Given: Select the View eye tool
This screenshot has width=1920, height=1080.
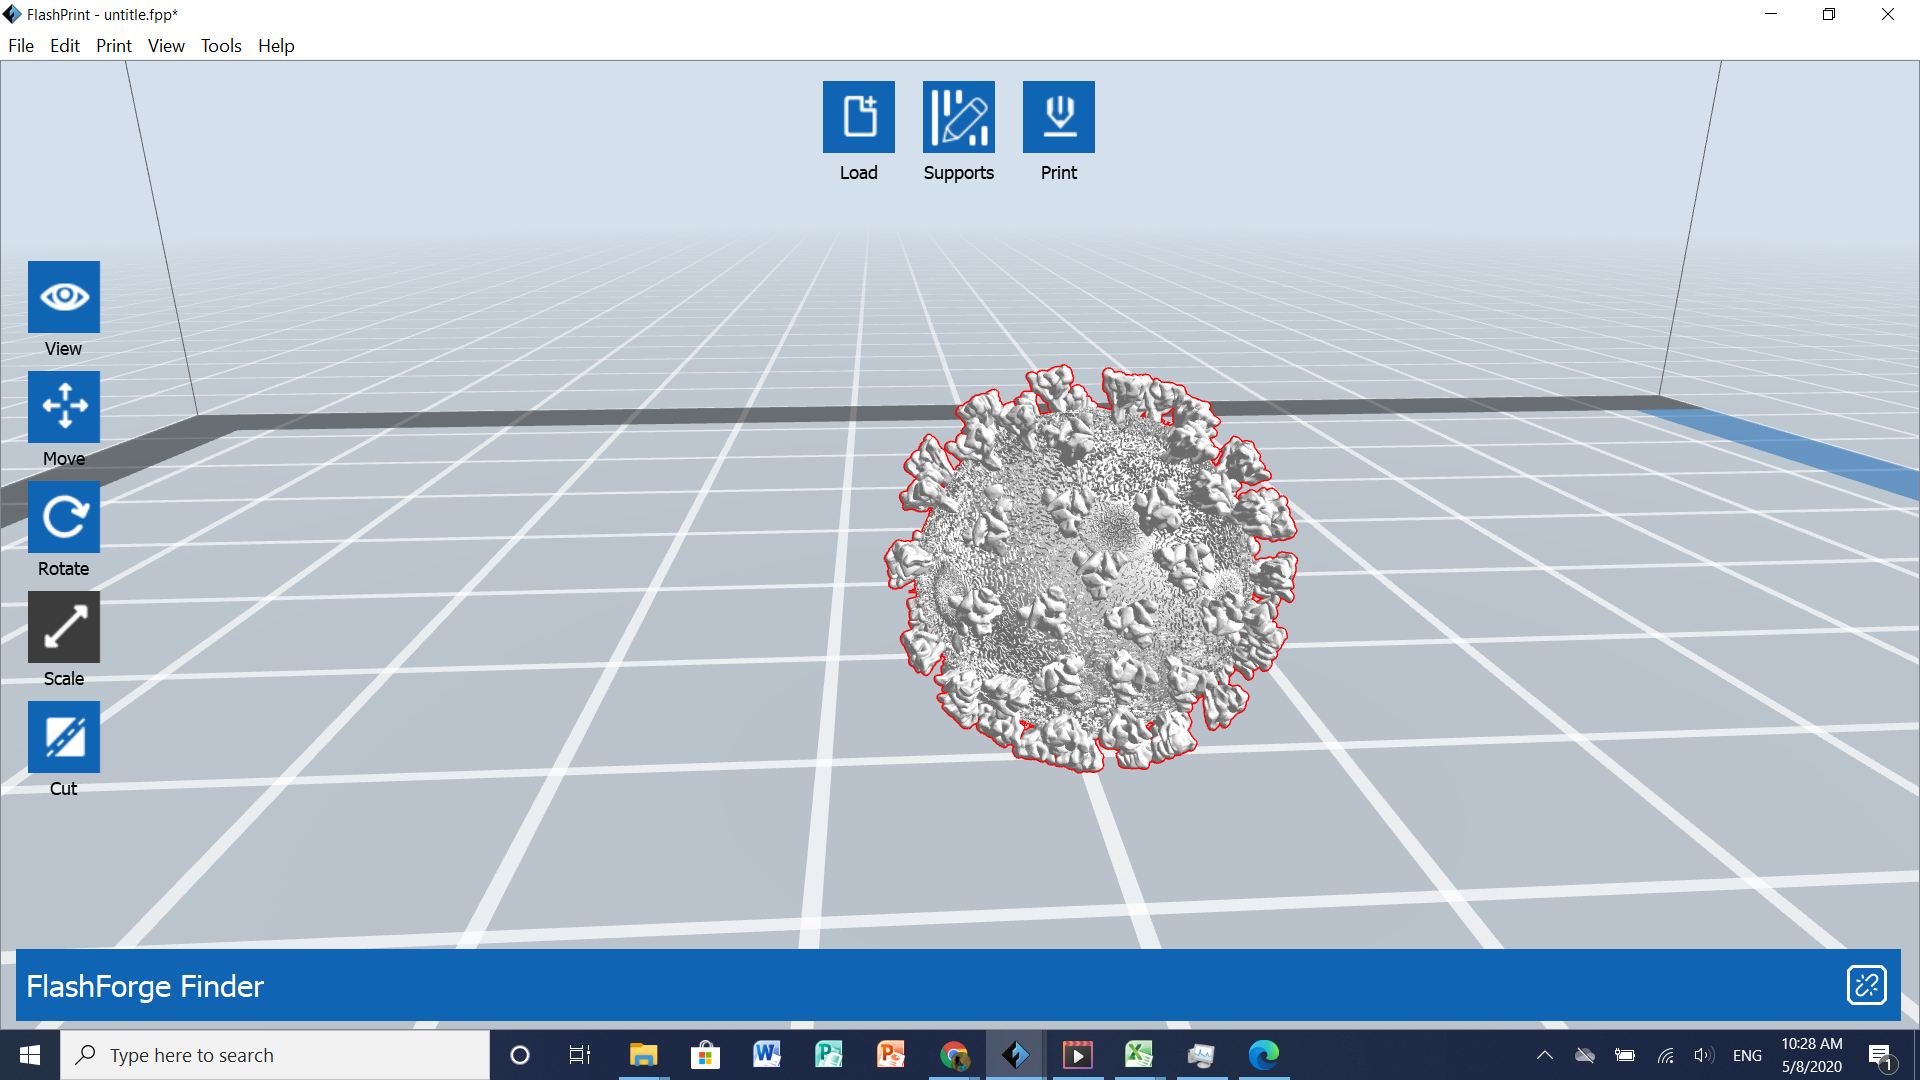Looking at the screenshot, I should [64, 297].
